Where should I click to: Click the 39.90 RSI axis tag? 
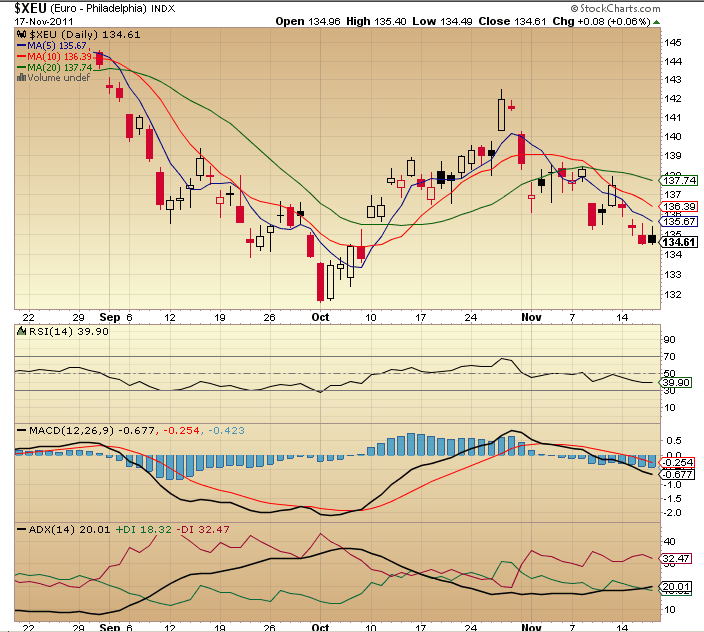(x=676, y=382)
